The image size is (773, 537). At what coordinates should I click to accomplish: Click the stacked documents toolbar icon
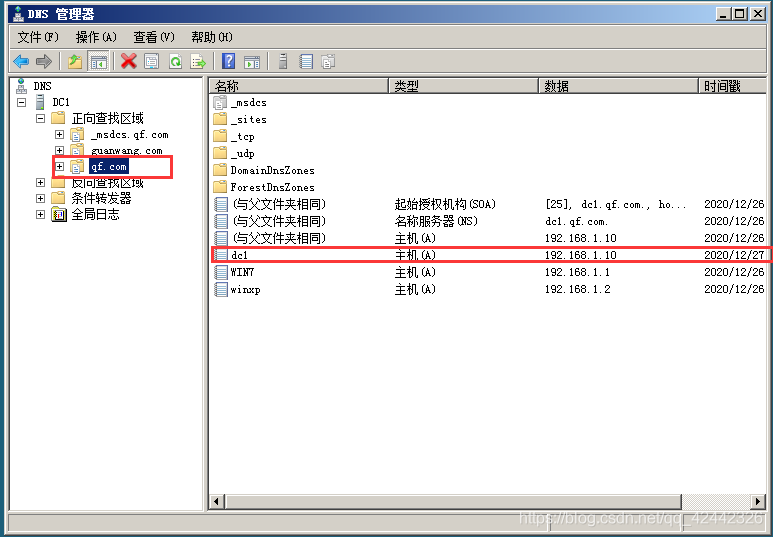pos(328,62)
